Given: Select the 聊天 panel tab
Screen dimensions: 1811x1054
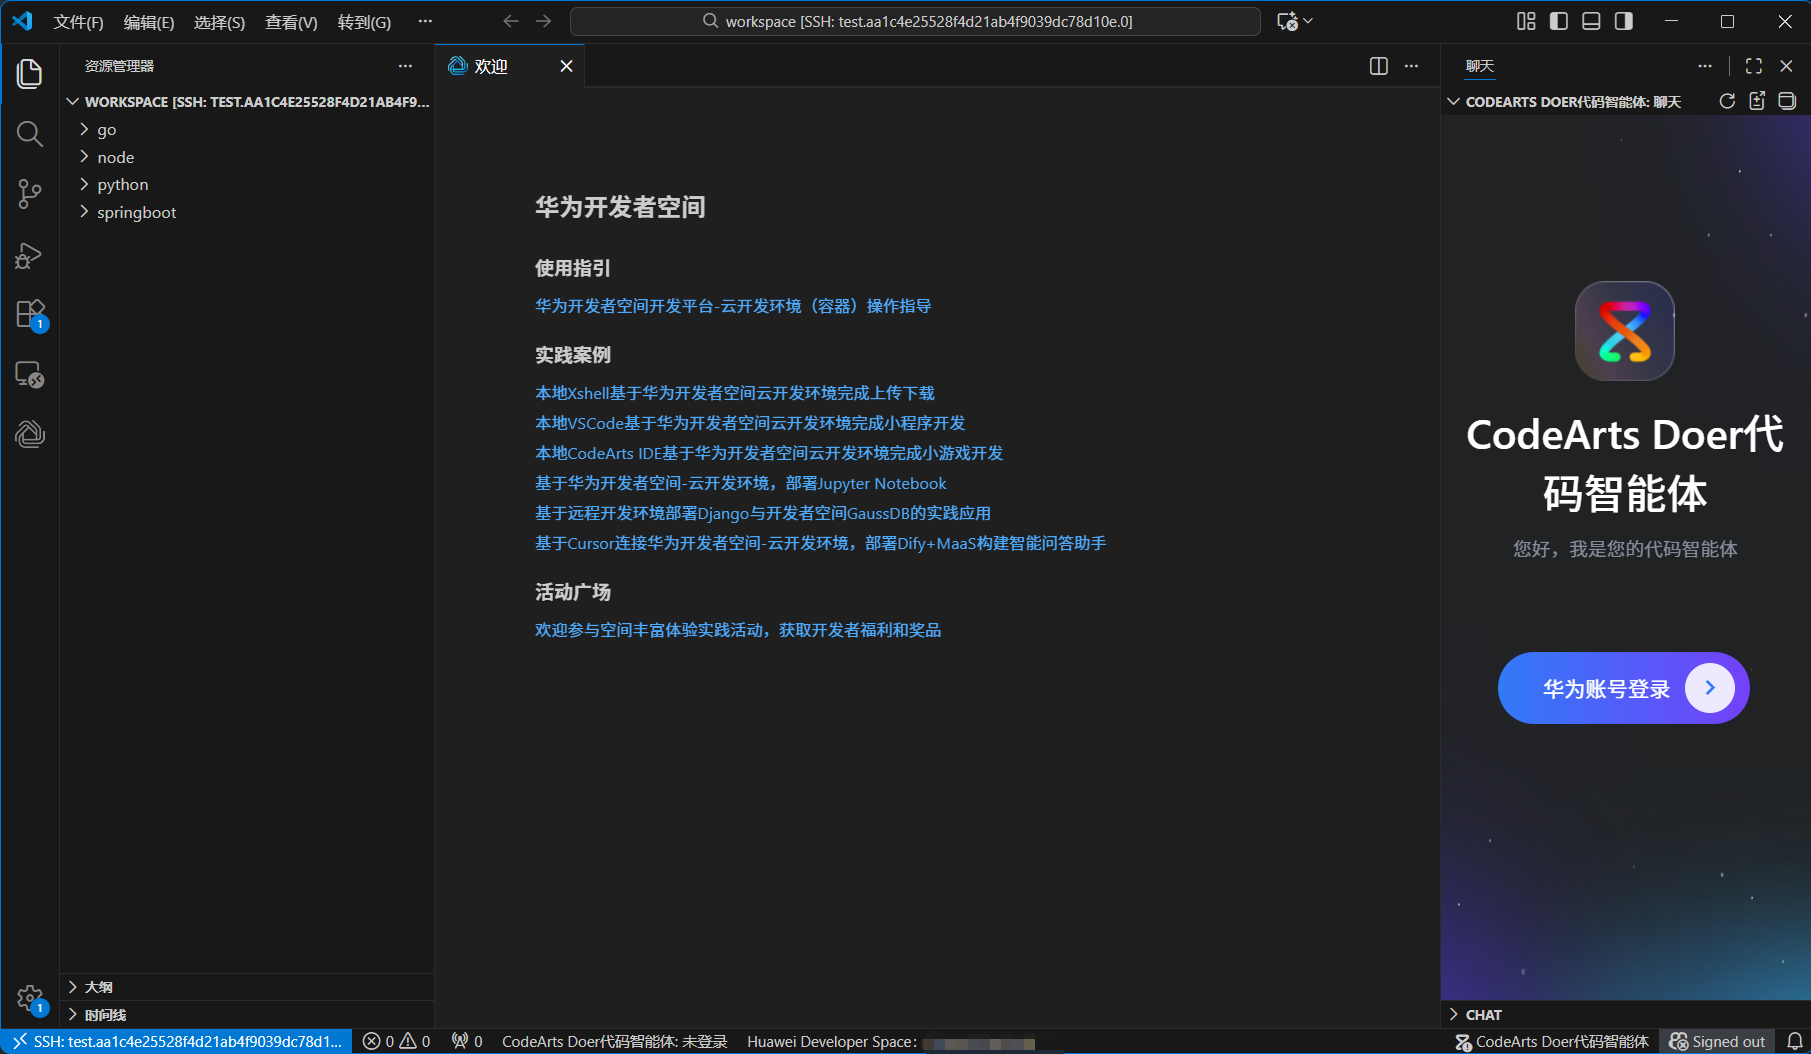Looking at the screenshot, I should pyautogui.click(x=1480, y=66).
